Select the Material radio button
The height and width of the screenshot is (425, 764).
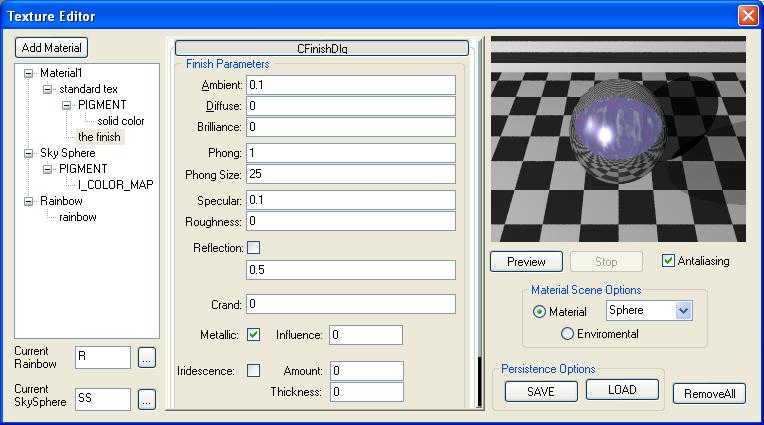[540, 312]
